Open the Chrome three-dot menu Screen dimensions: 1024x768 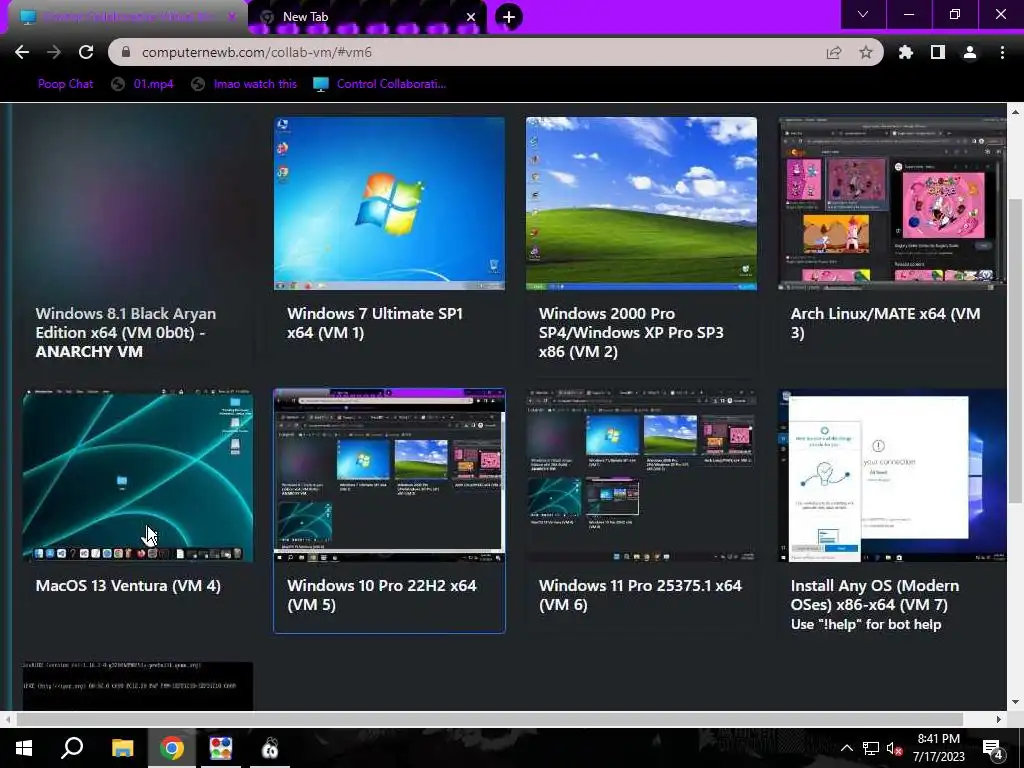(1002, 52)
